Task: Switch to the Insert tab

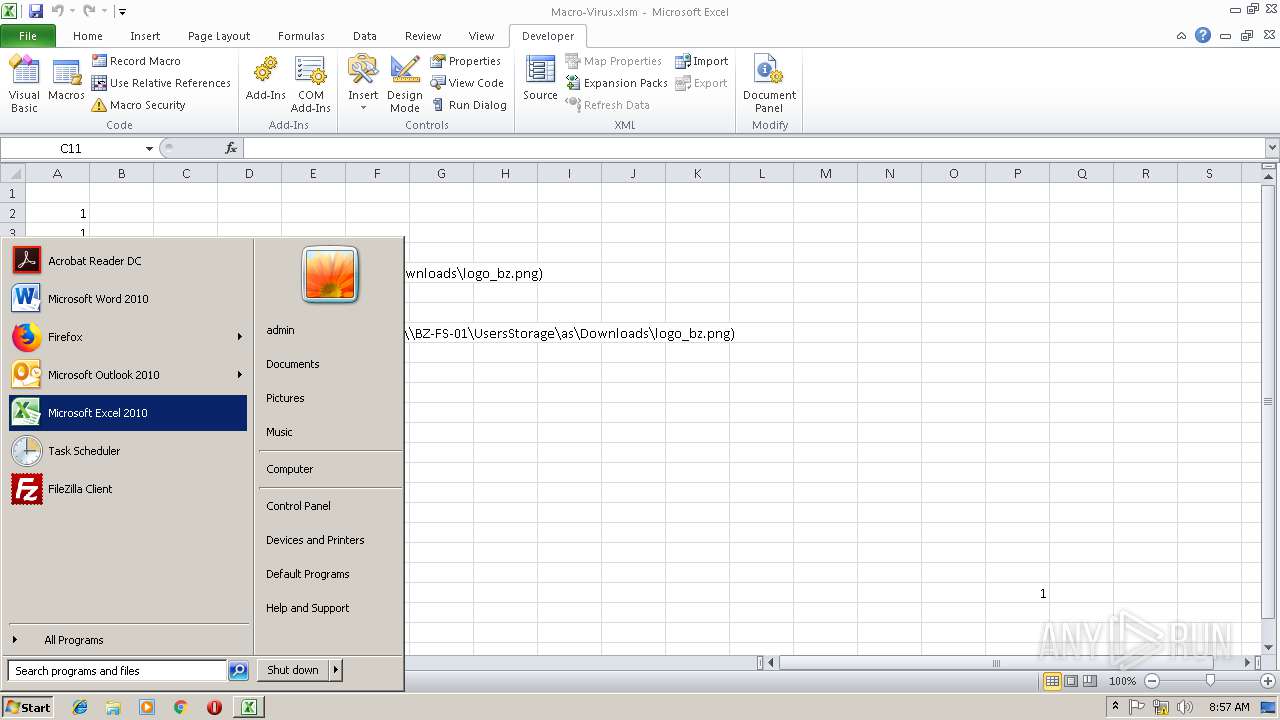Action: (x=145, y=36)
